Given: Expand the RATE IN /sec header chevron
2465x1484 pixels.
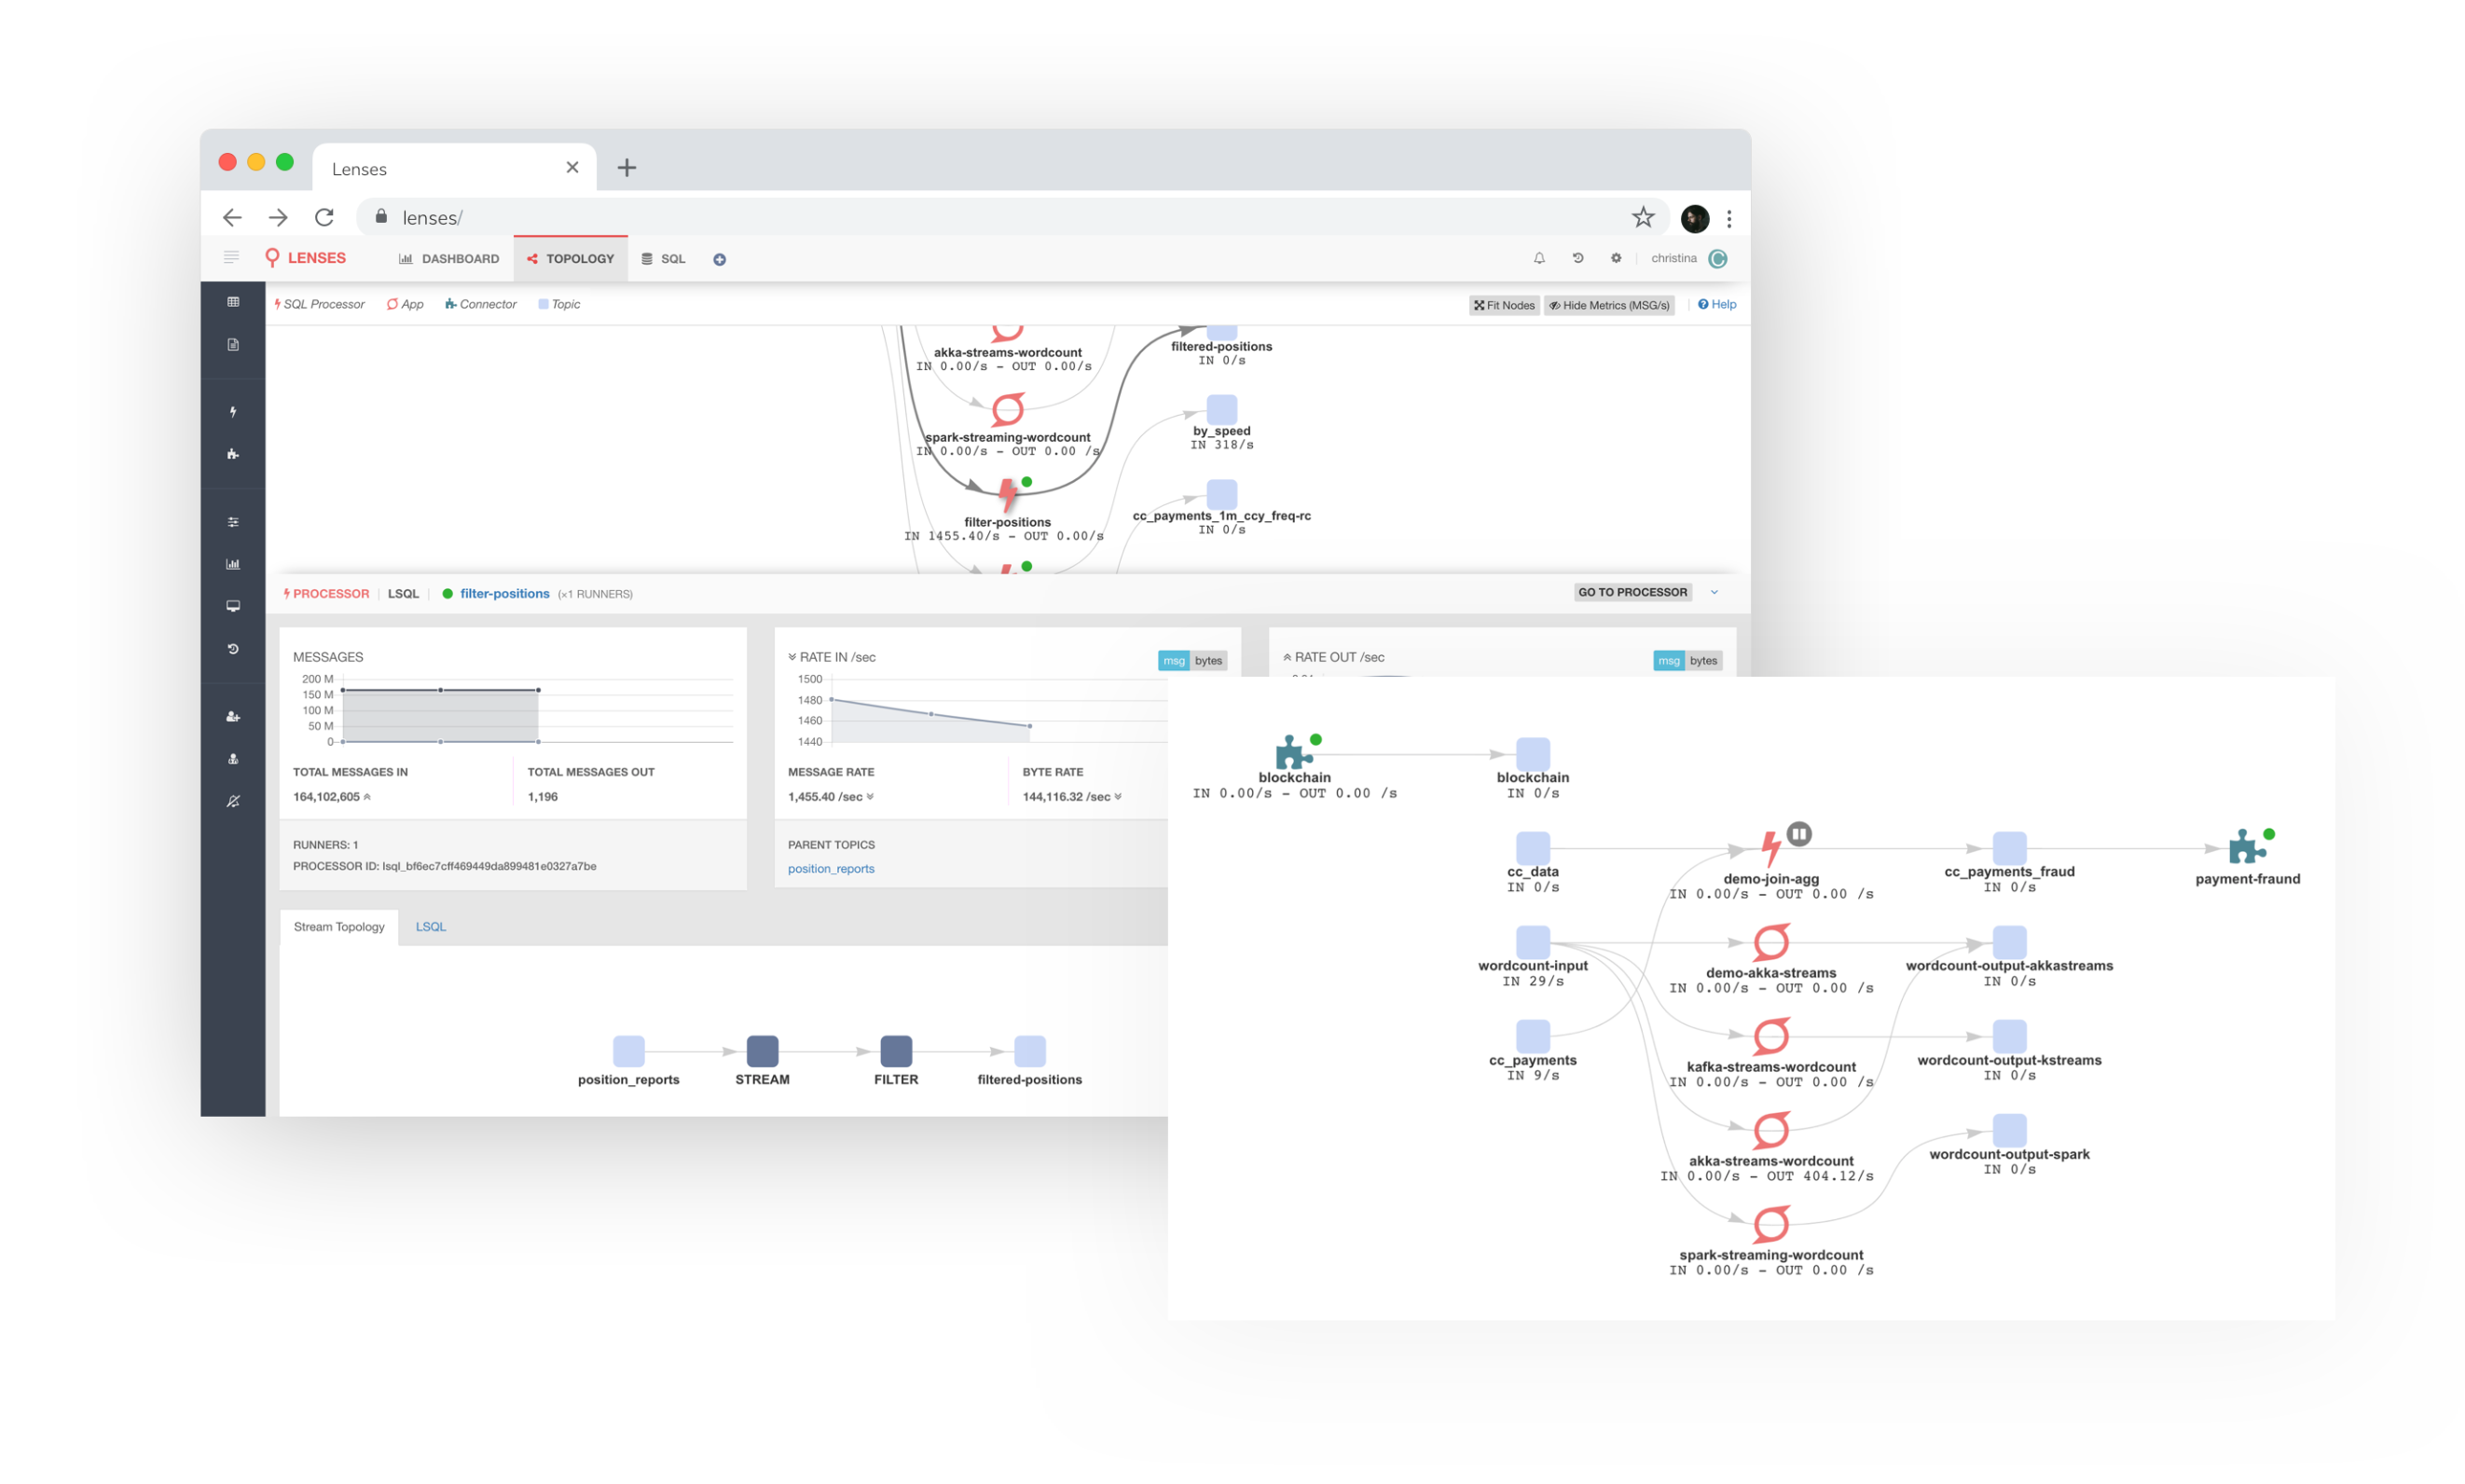Looking at the screenshot, I should coord(792,657).
